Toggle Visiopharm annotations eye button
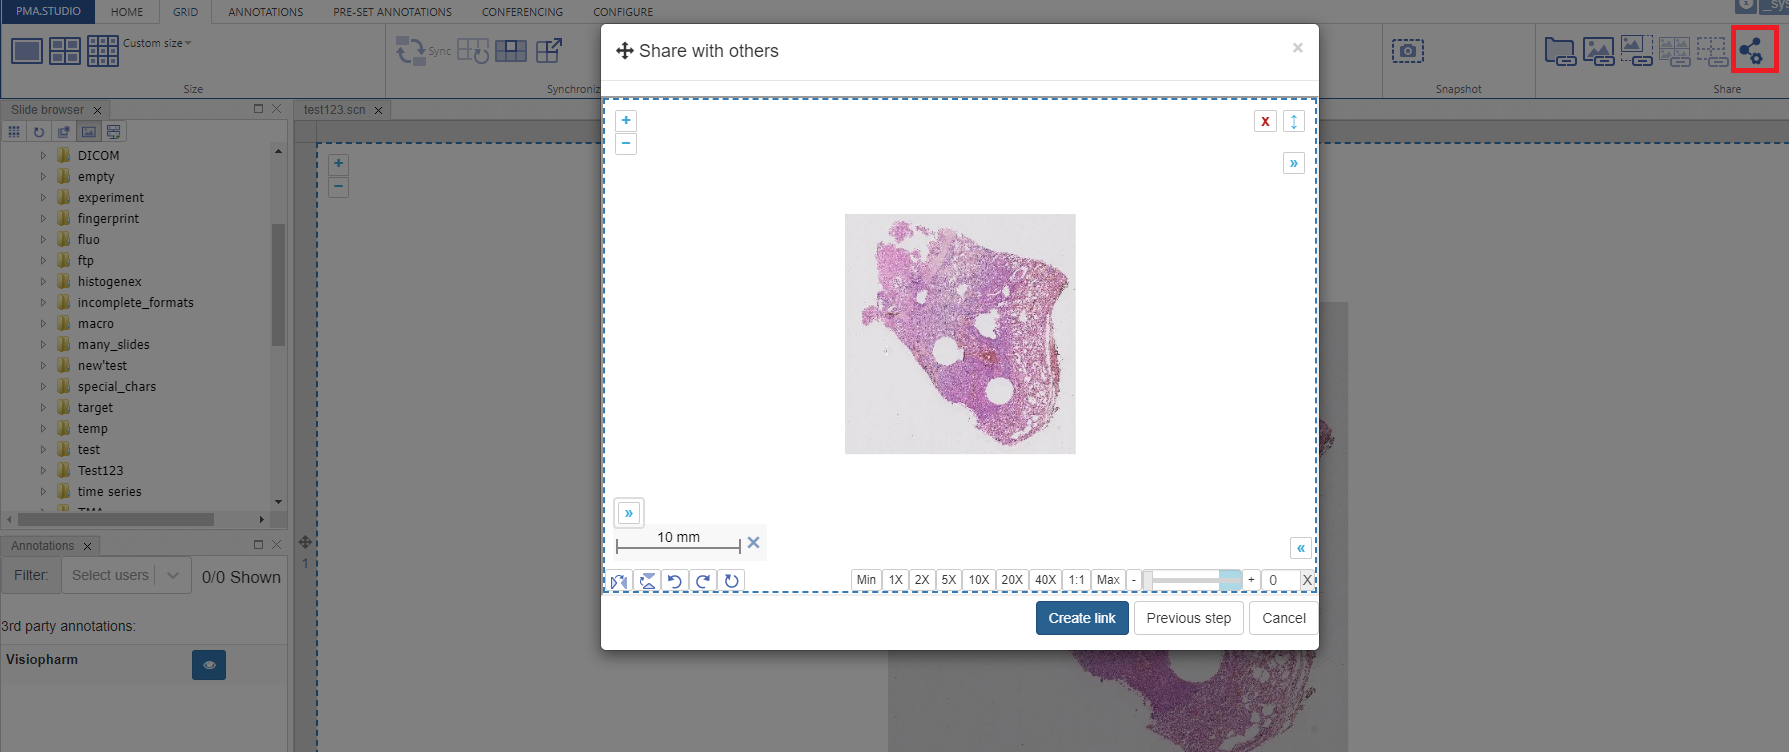The width and height of the screenshot is (1789, 752). [x=209, y=665]
